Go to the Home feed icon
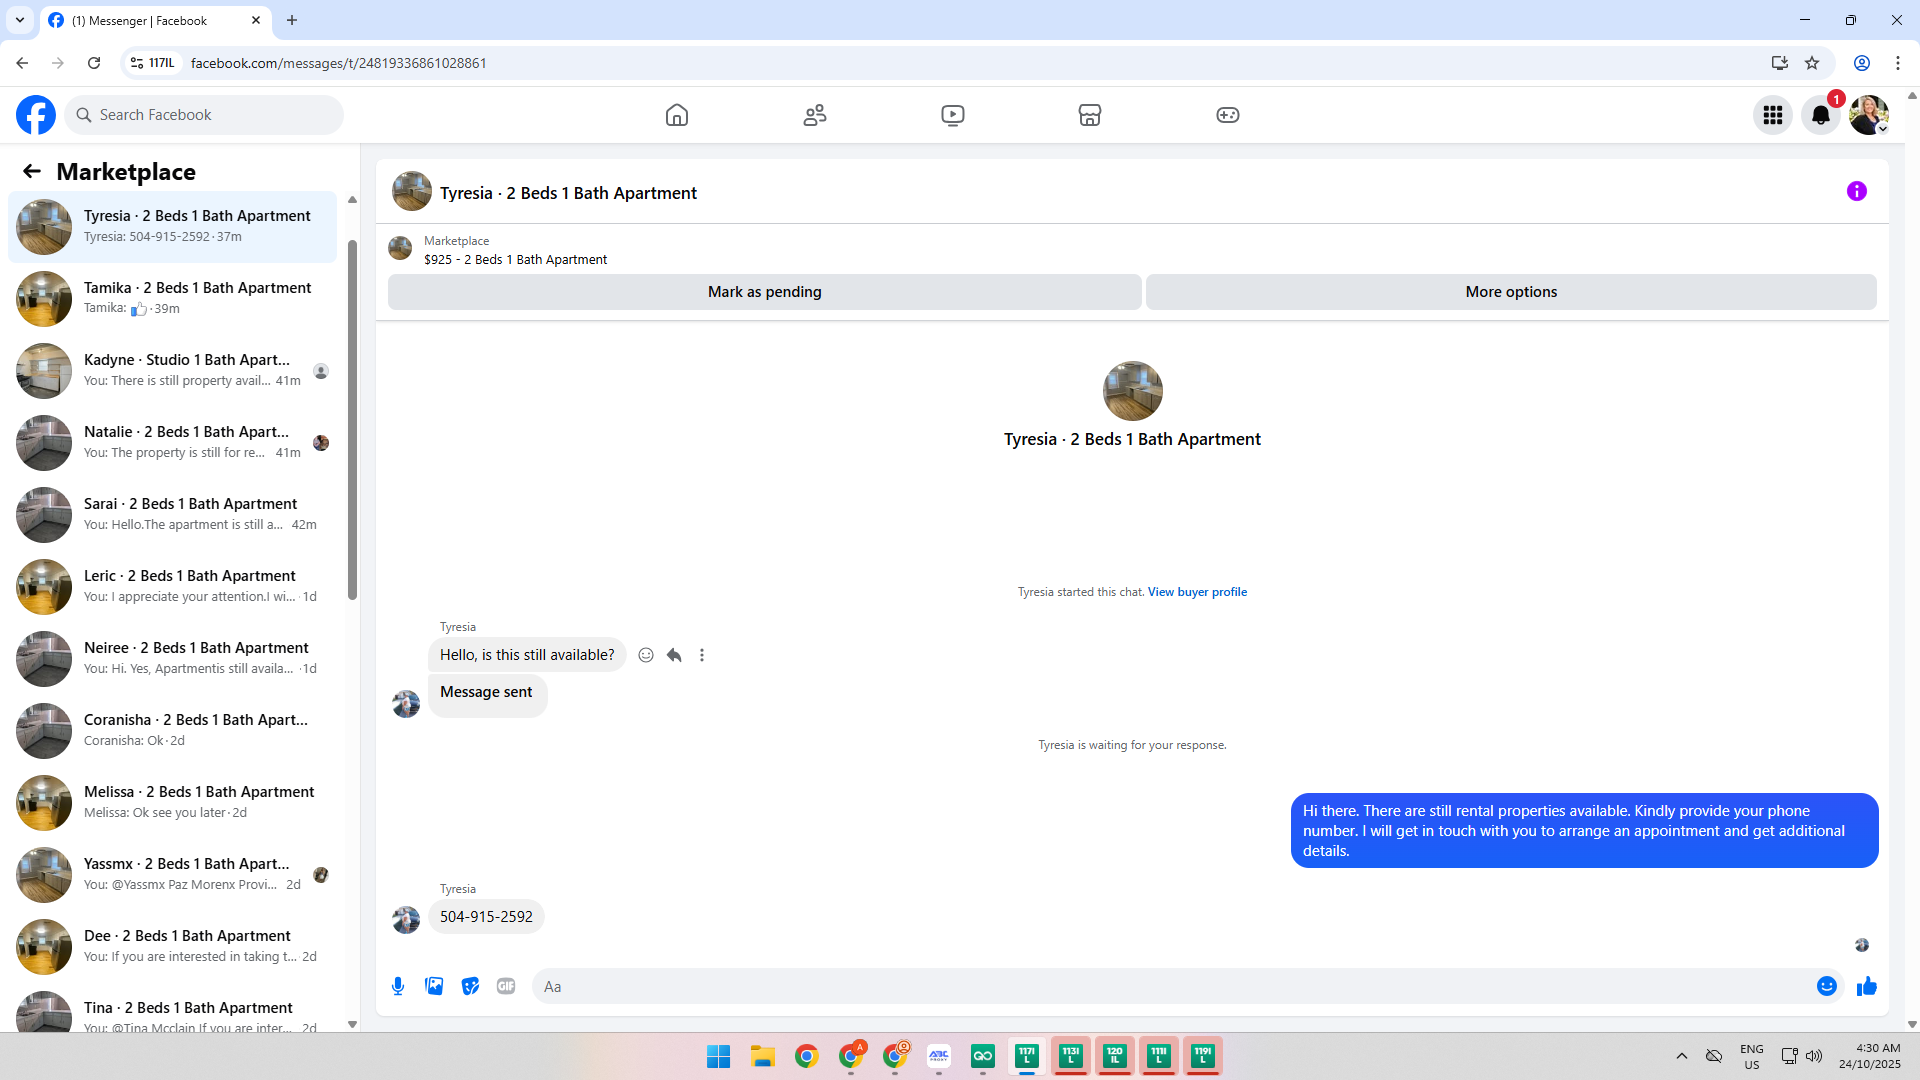This screenshot has height=1080, width=1920. [677, 115]
